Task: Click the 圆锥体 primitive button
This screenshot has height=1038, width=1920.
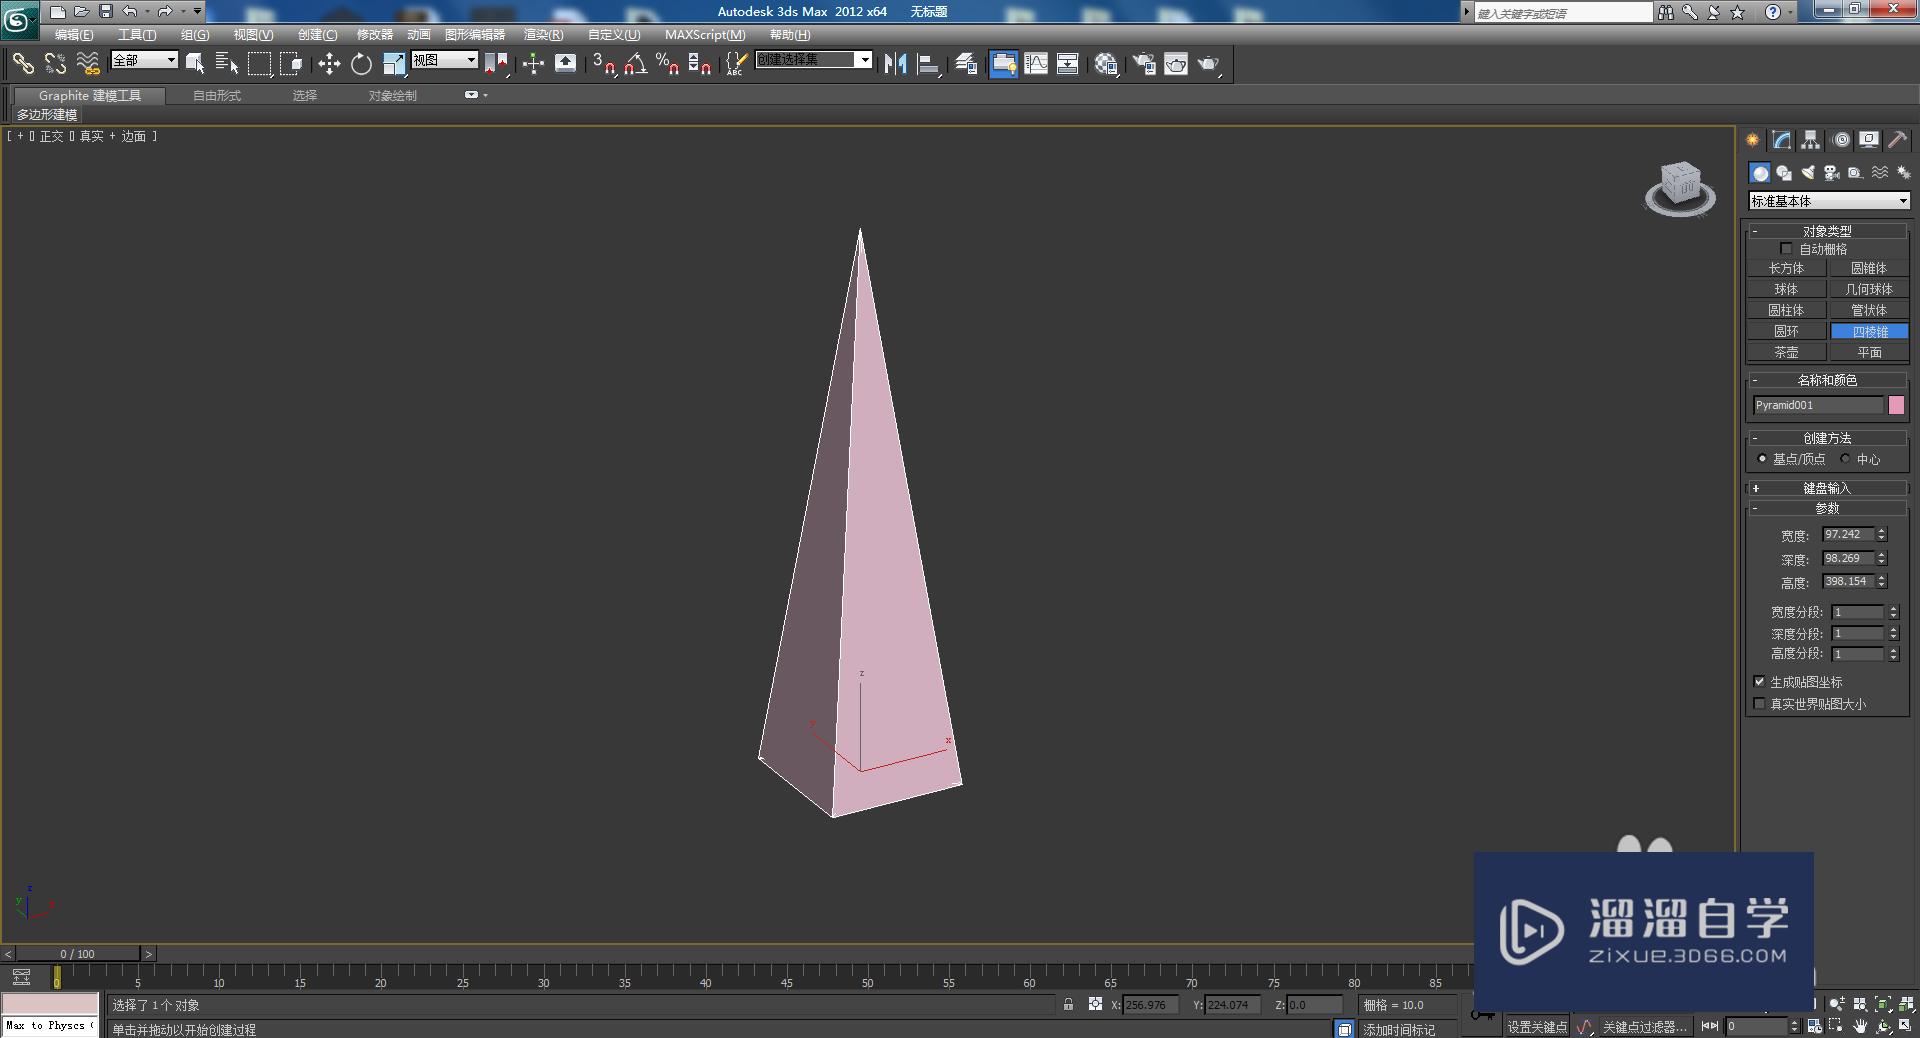Action: (x=1869, y=269)
